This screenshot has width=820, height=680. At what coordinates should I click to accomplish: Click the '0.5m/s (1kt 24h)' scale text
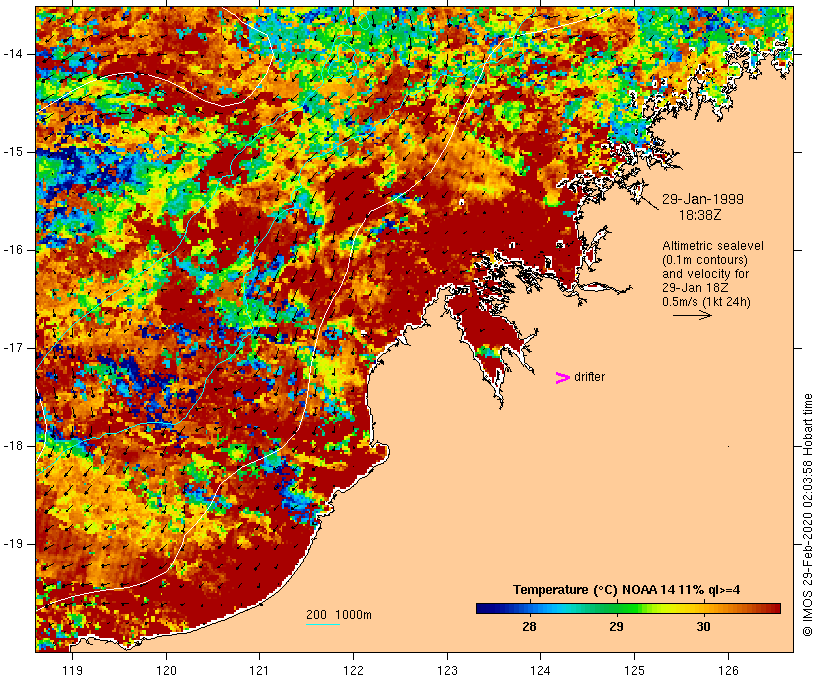pos(706,302)
